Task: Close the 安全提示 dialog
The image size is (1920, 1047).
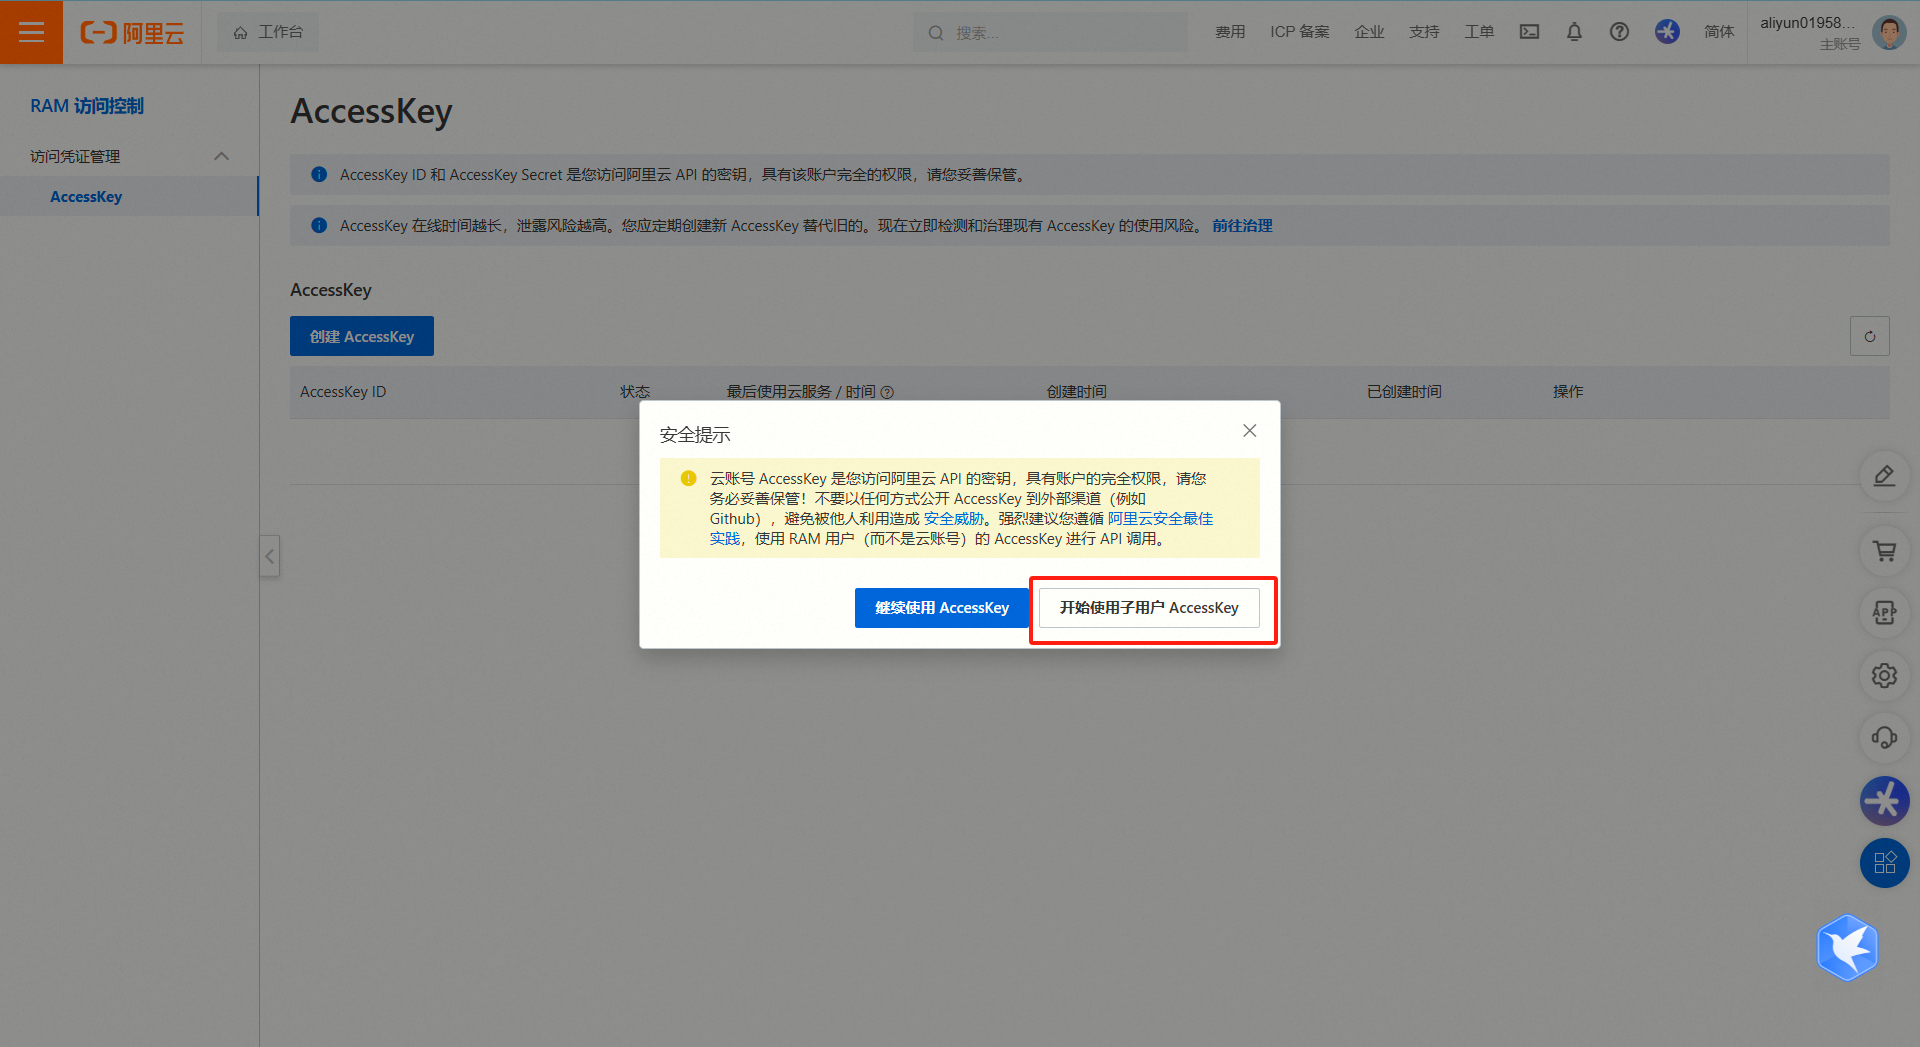Action: pyautogui.click(x=1250, y=431)
